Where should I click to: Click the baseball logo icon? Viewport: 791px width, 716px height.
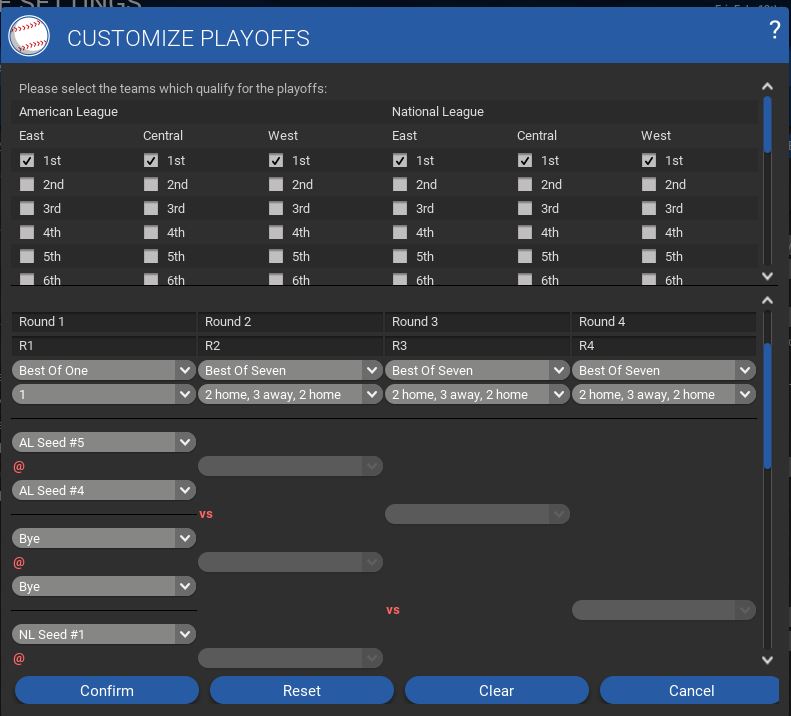point(29,36)
